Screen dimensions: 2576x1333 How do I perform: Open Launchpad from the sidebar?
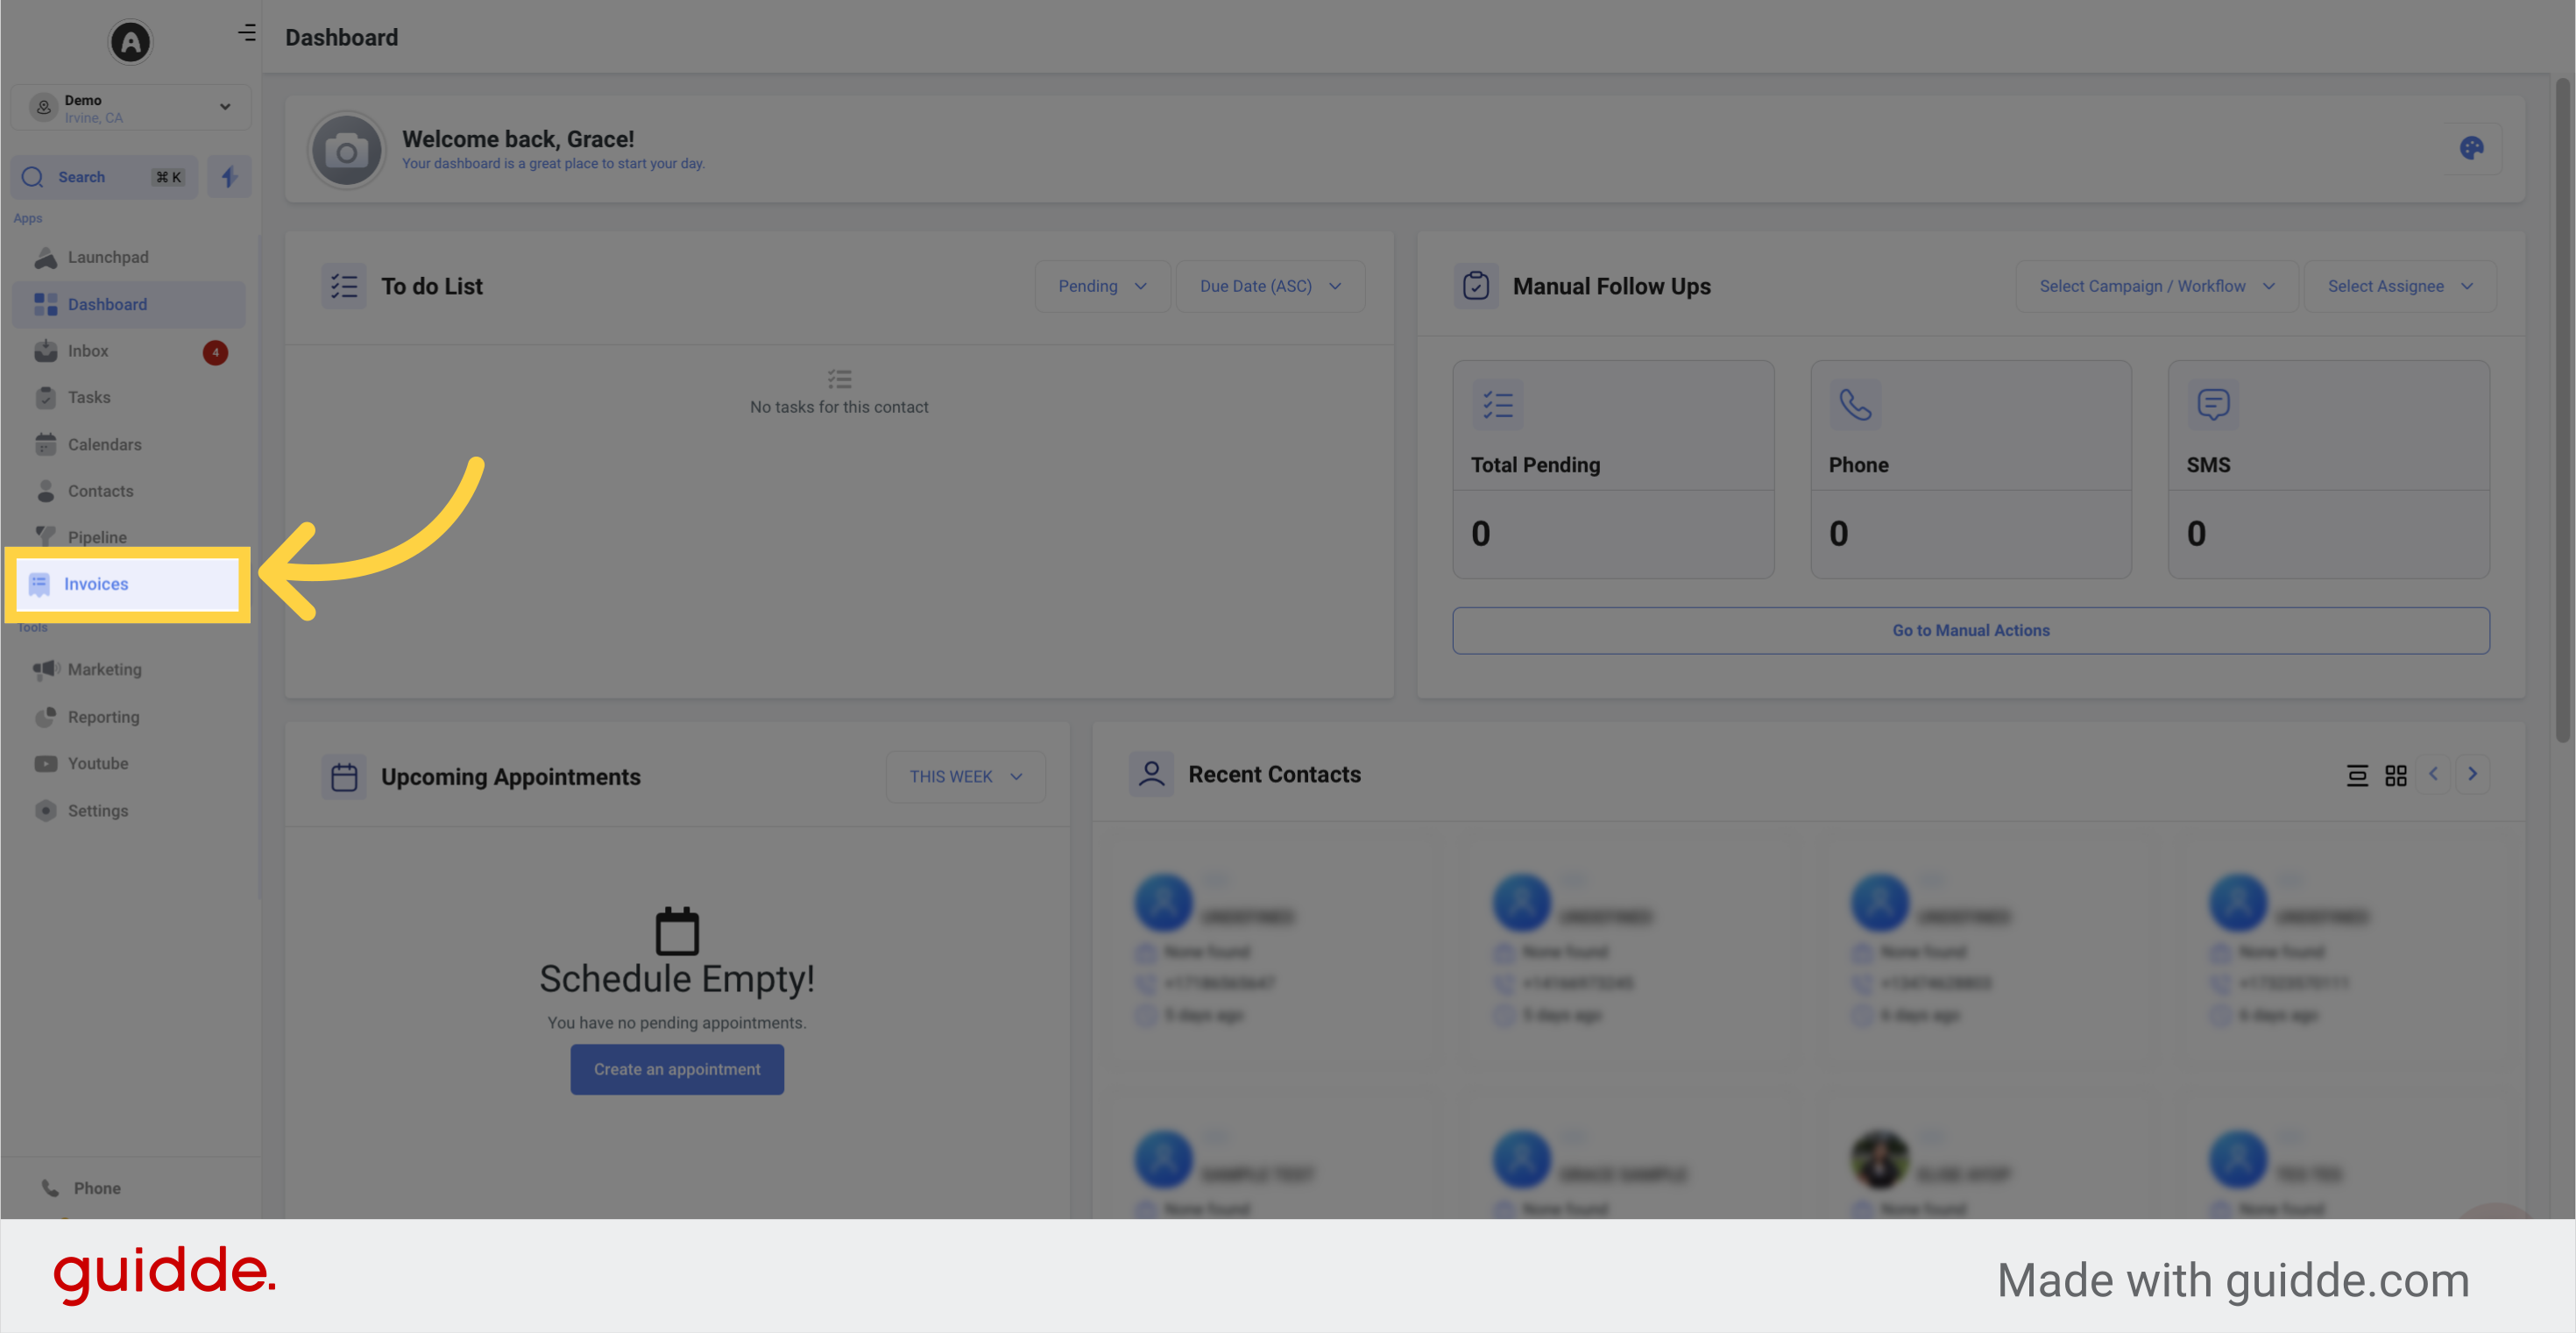pos(128,258)
